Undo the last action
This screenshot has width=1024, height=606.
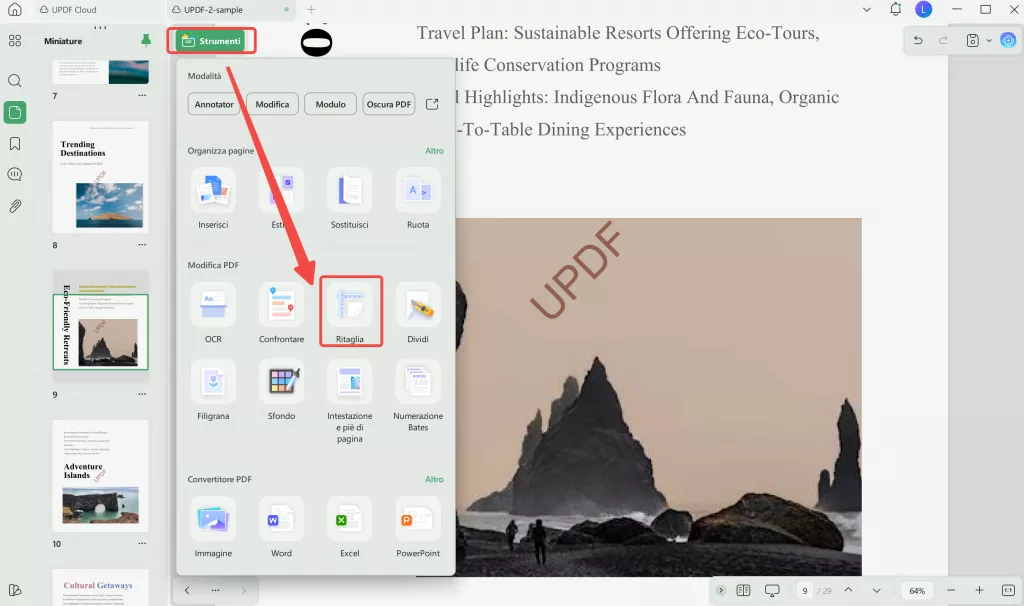click(x=918, y=40)
